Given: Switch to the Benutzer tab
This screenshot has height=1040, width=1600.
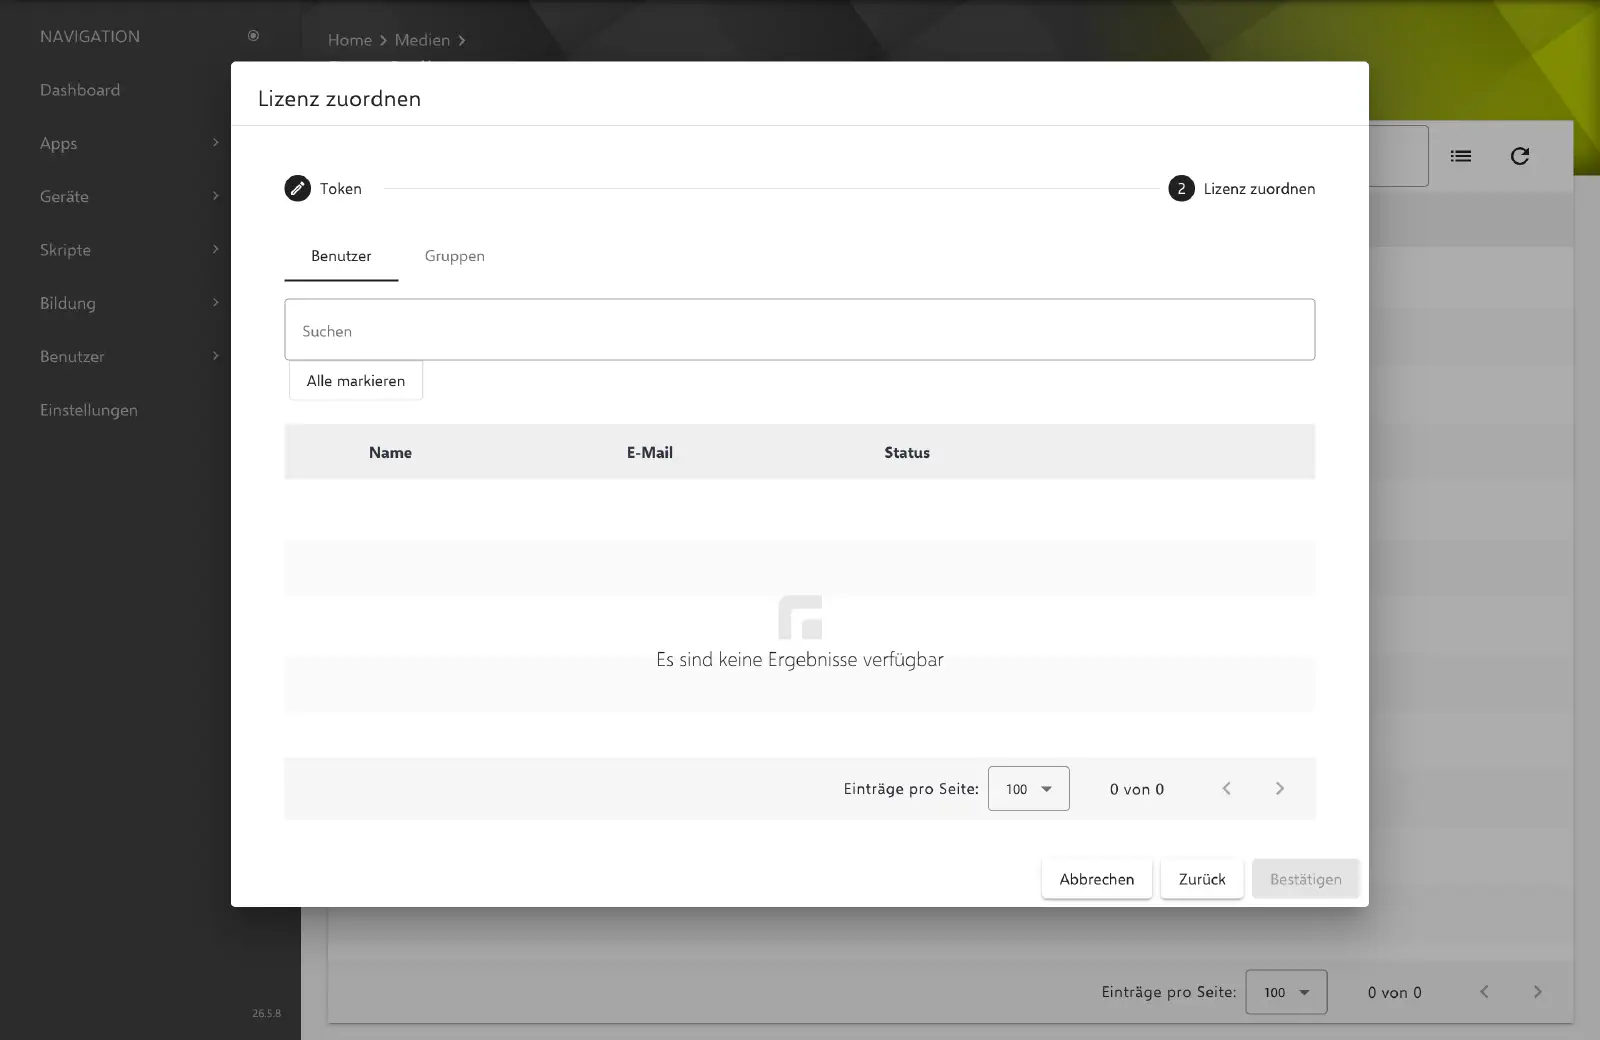Looking at the screenshot, I should [x=341, y=256].
